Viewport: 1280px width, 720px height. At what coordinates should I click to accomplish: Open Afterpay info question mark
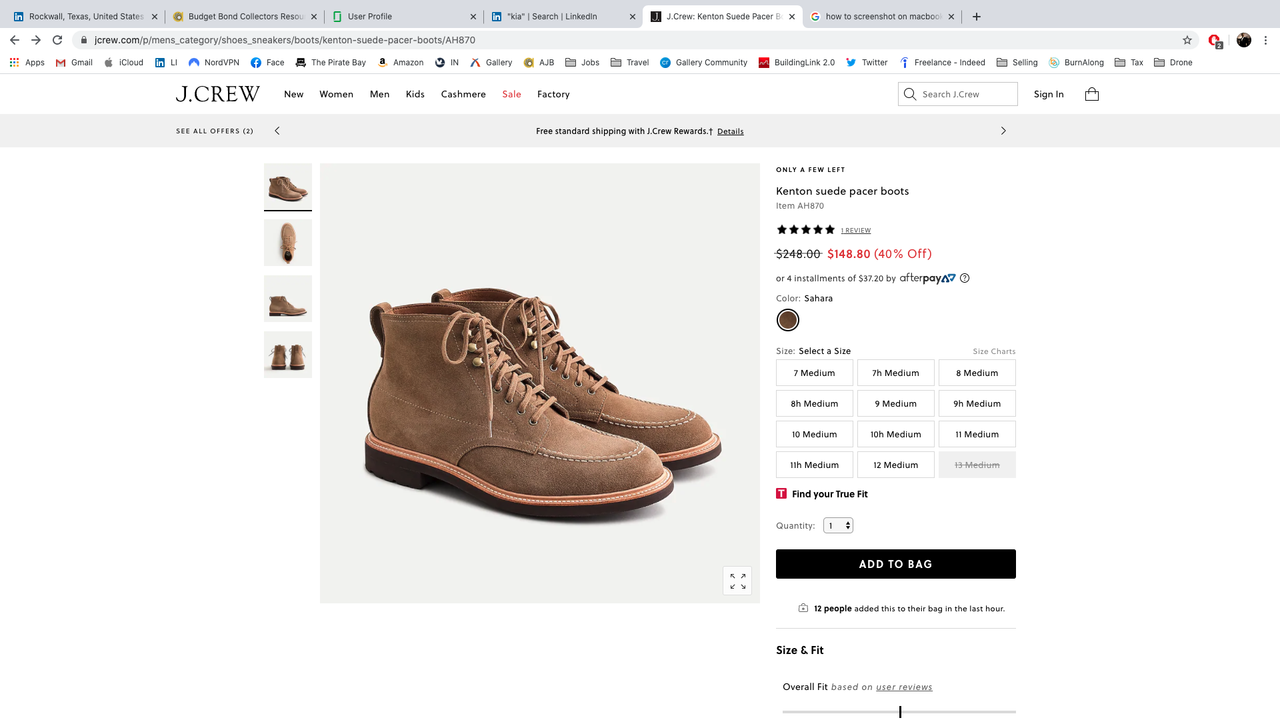point(965,278)
